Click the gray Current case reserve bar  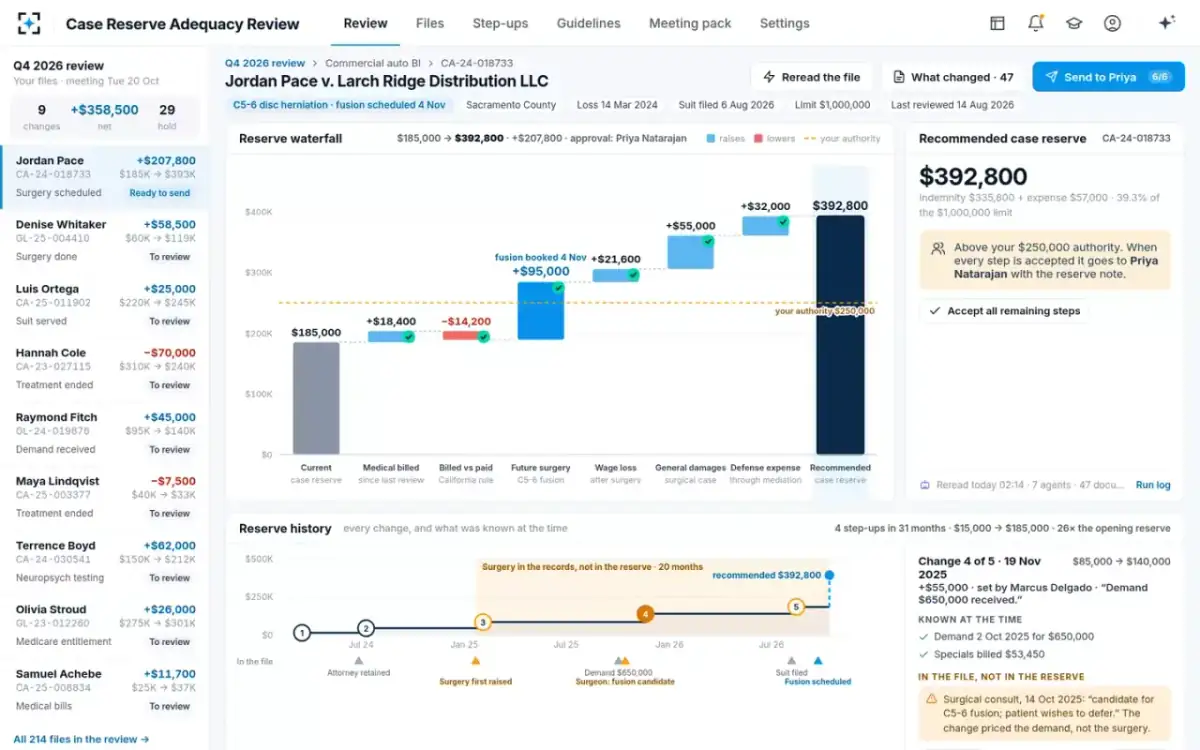(x=316, y=399)
